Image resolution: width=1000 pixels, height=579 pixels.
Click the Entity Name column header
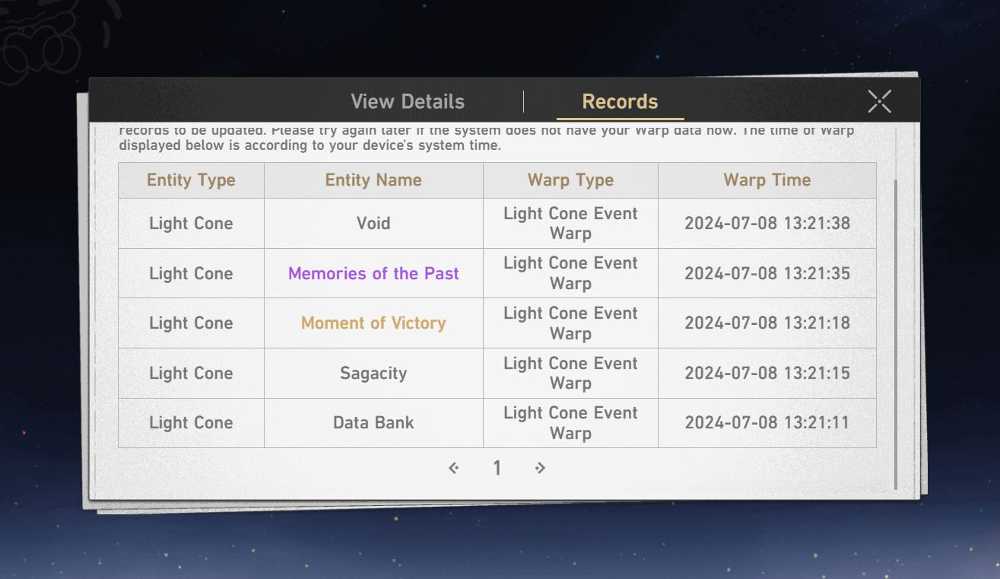pos(374,180)
